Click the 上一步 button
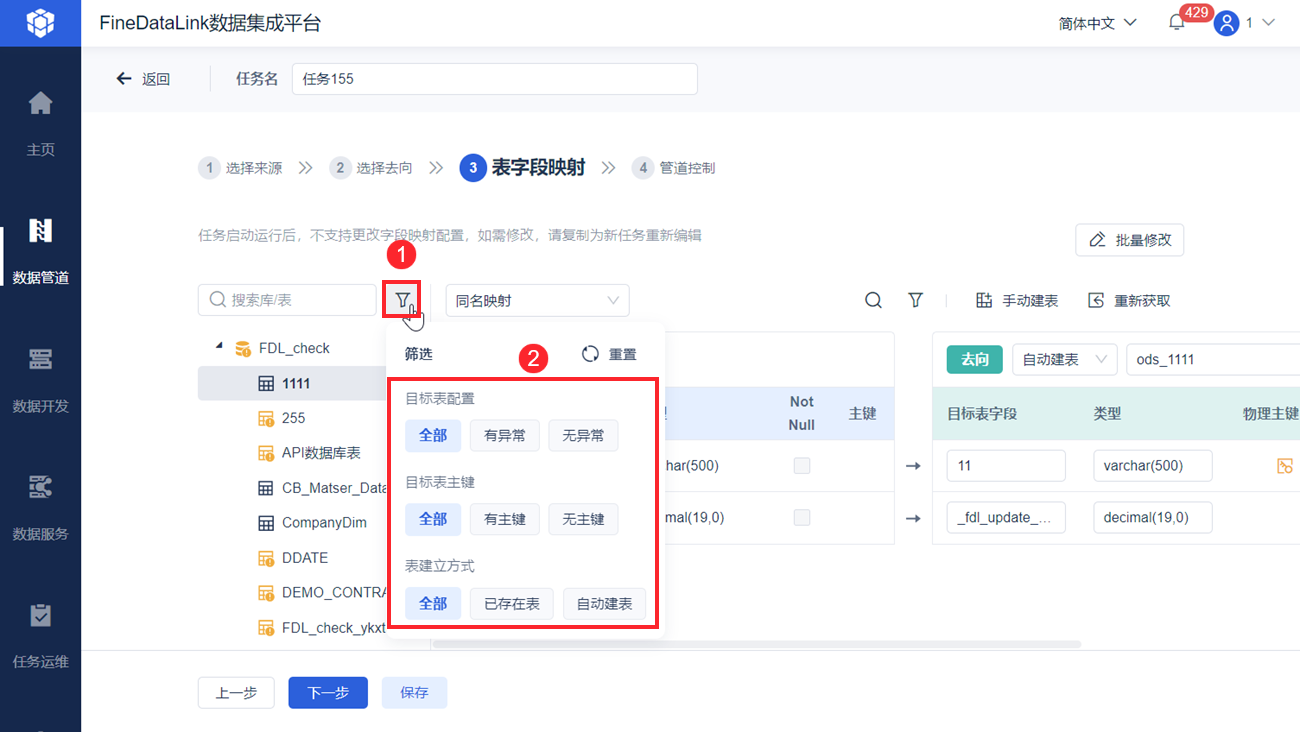Viewport: 1300px width, 732px height. click(x=236, y=692)
